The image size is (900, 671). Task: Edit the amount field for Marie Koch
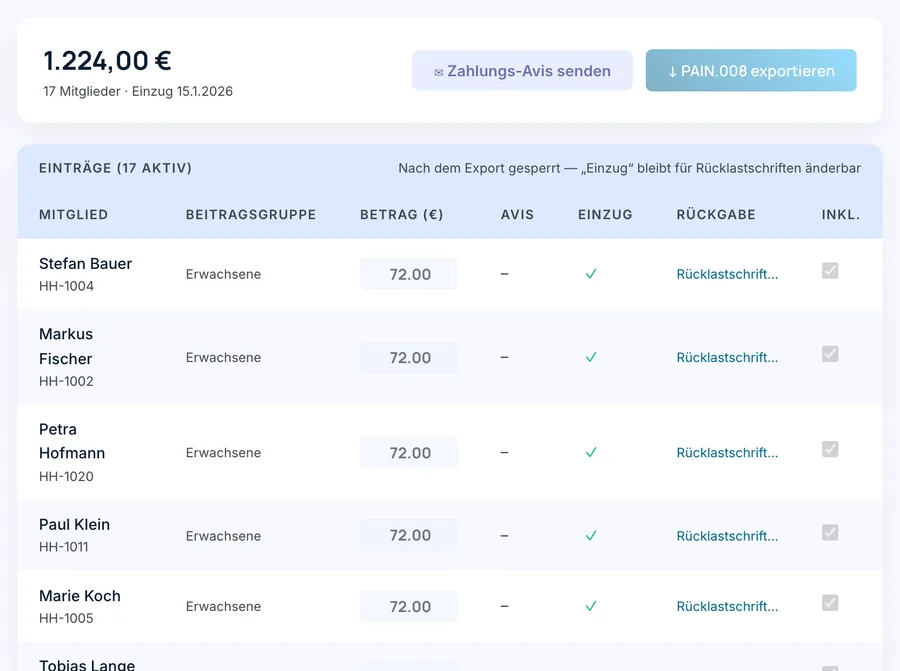coord(409,606)
